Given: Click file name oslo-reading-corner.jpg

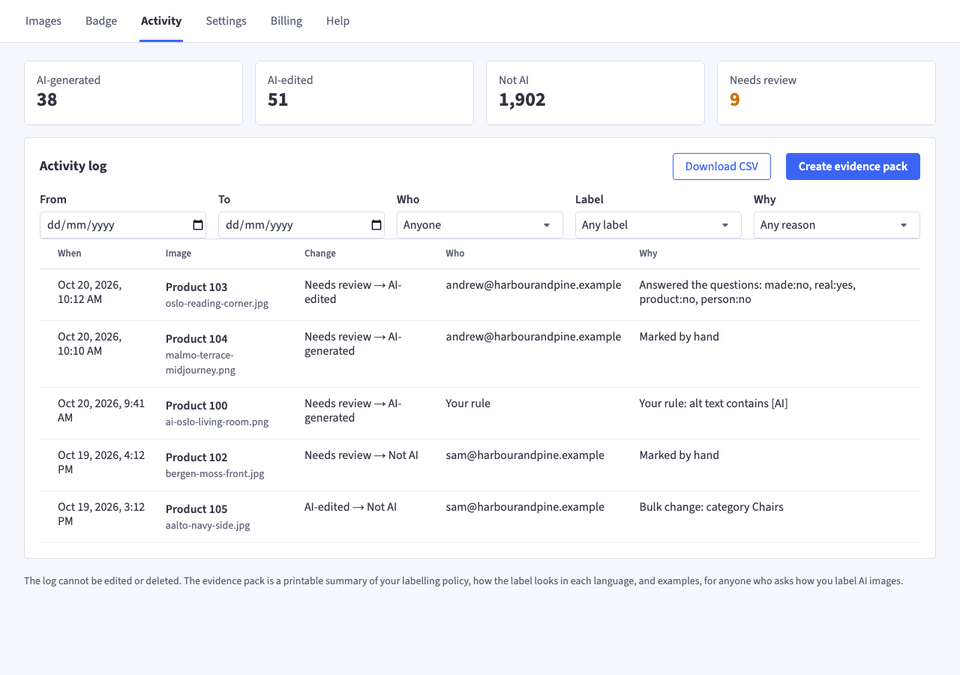Looking at the screenshot, I should point(217,303).
